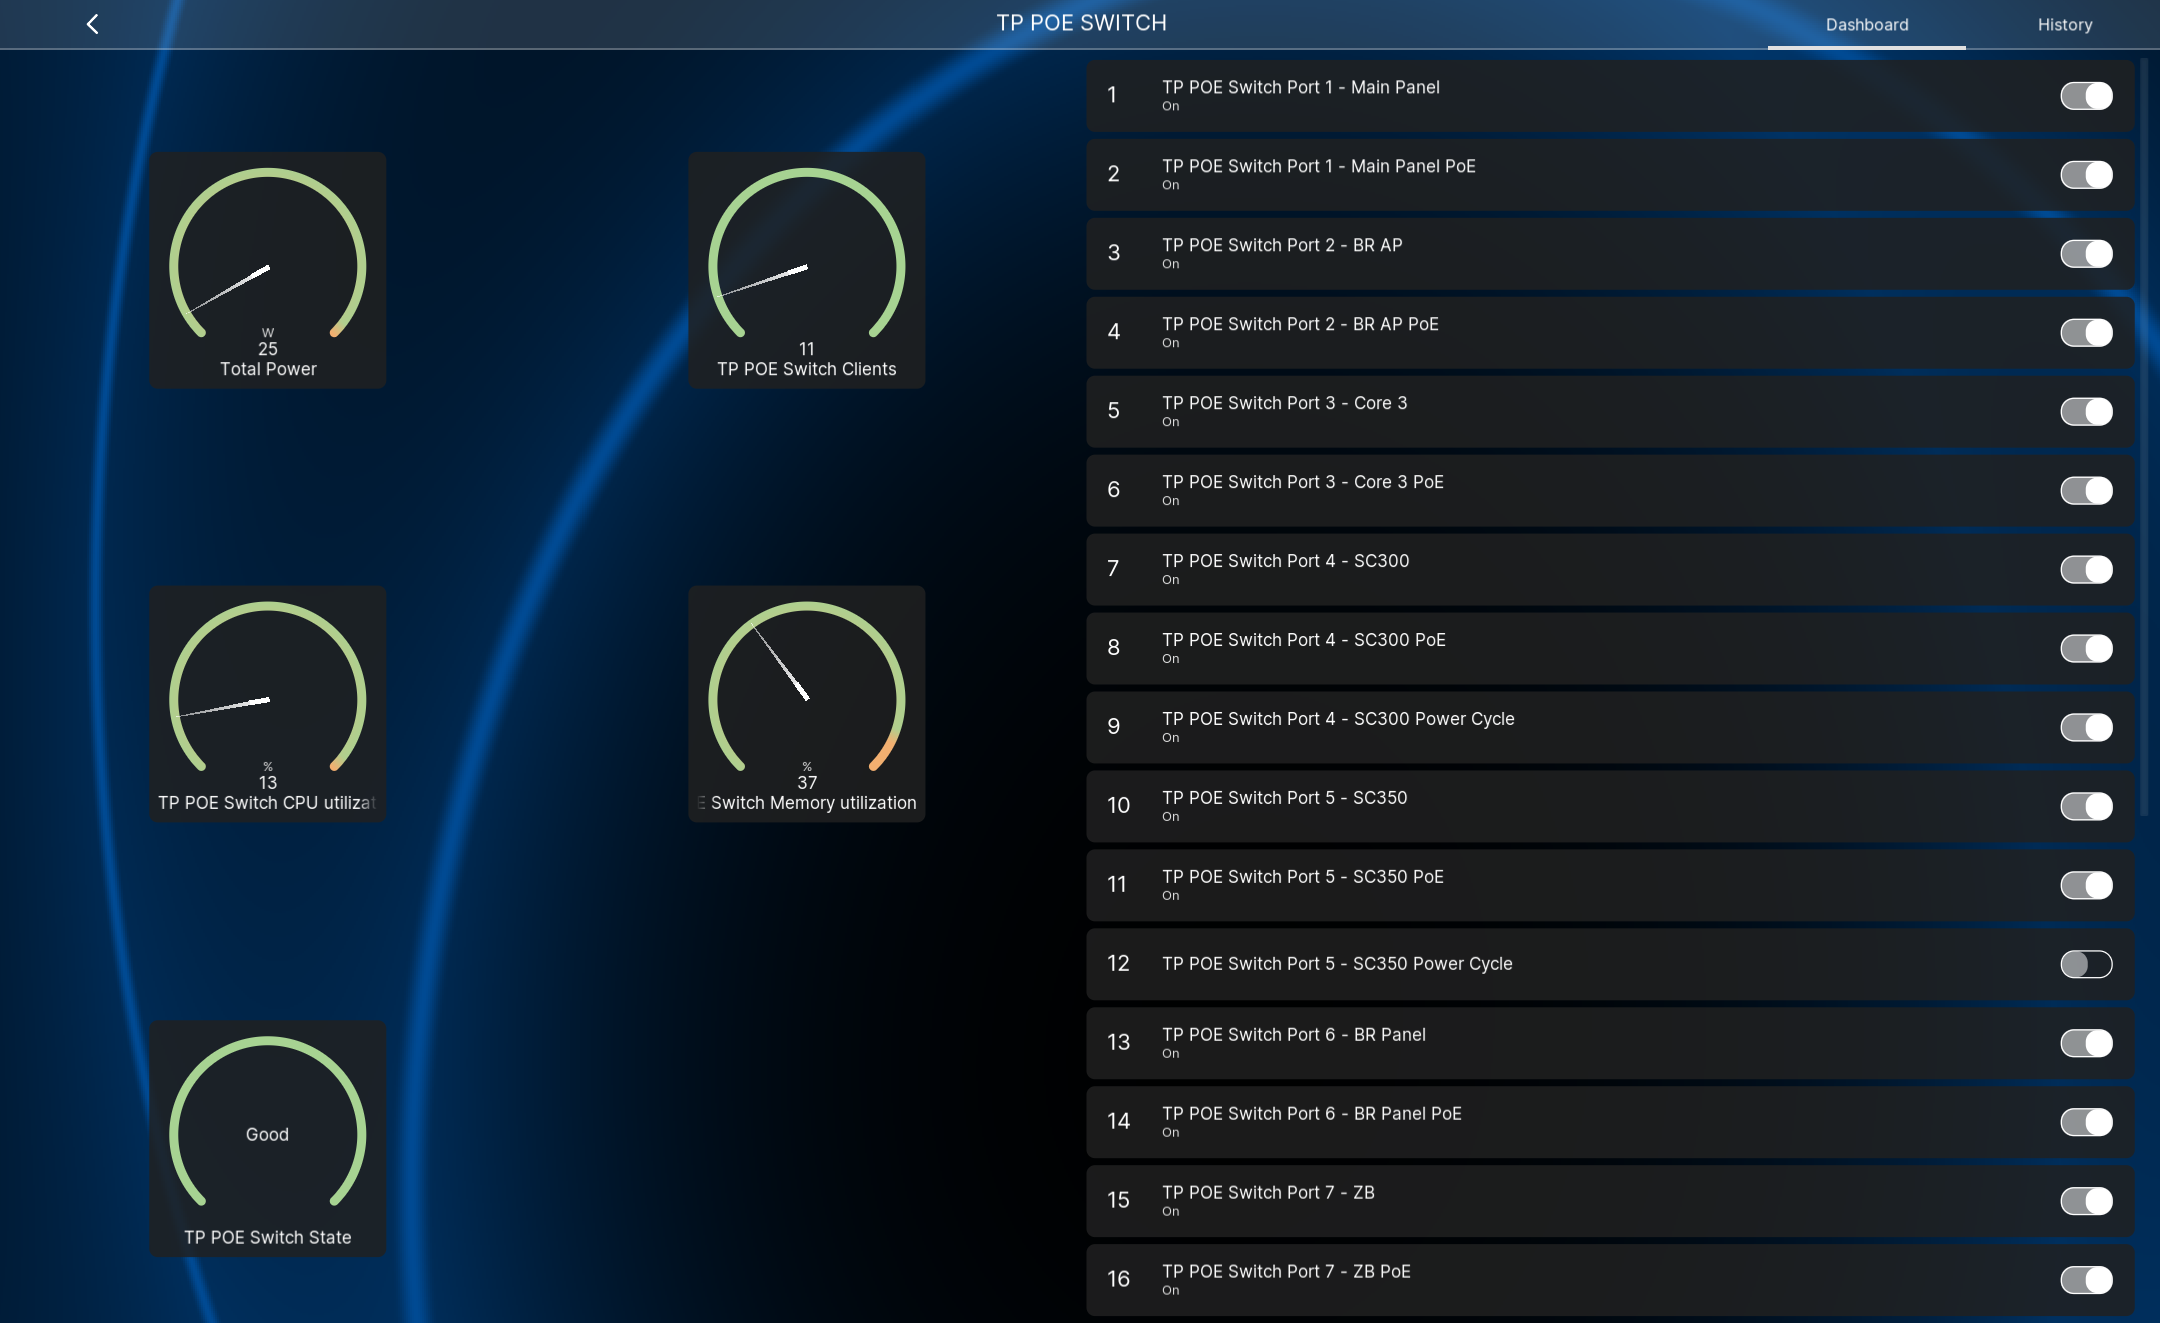Enable Port 5 SC350 Power Cycle toggle

pos(2086,964)
